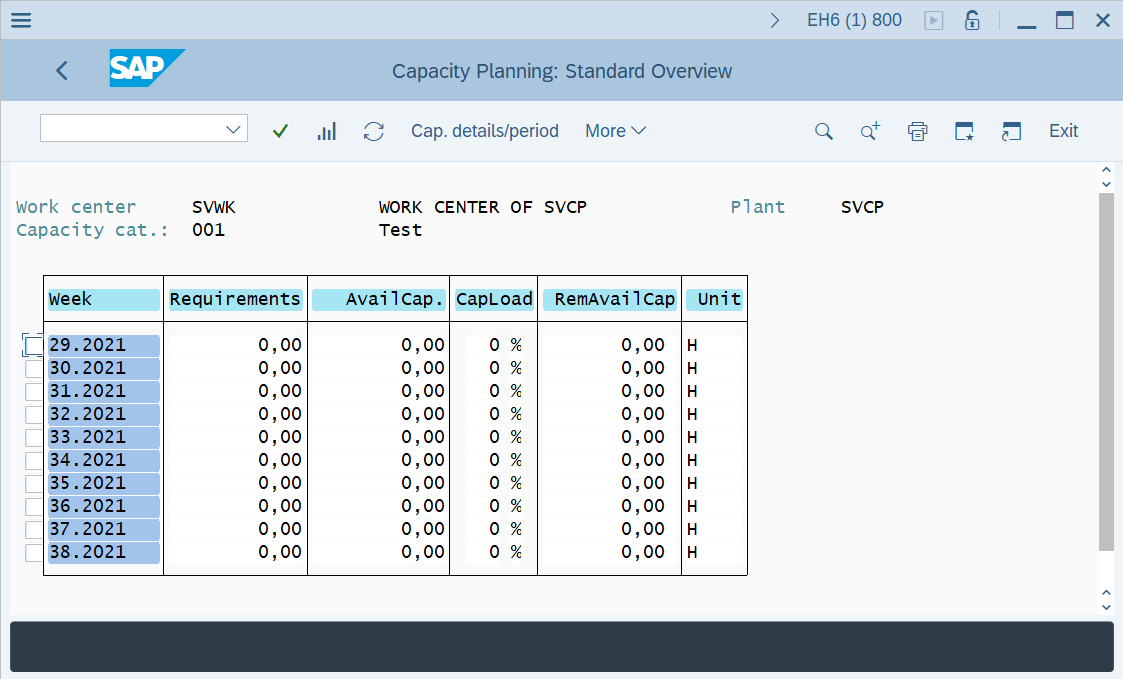Open the graphical capacity overview icon
This screenshot has width=1123, height=679.
click(x=326, y=130)
